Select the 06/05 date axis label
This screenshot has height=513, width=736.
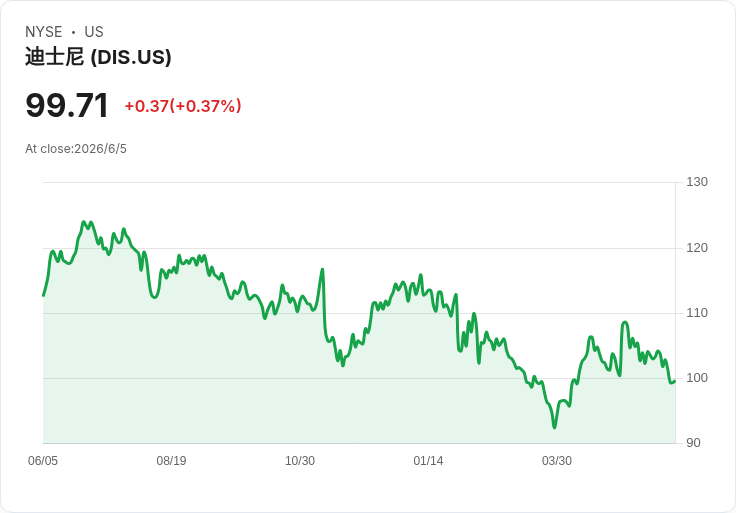(43, 461)
